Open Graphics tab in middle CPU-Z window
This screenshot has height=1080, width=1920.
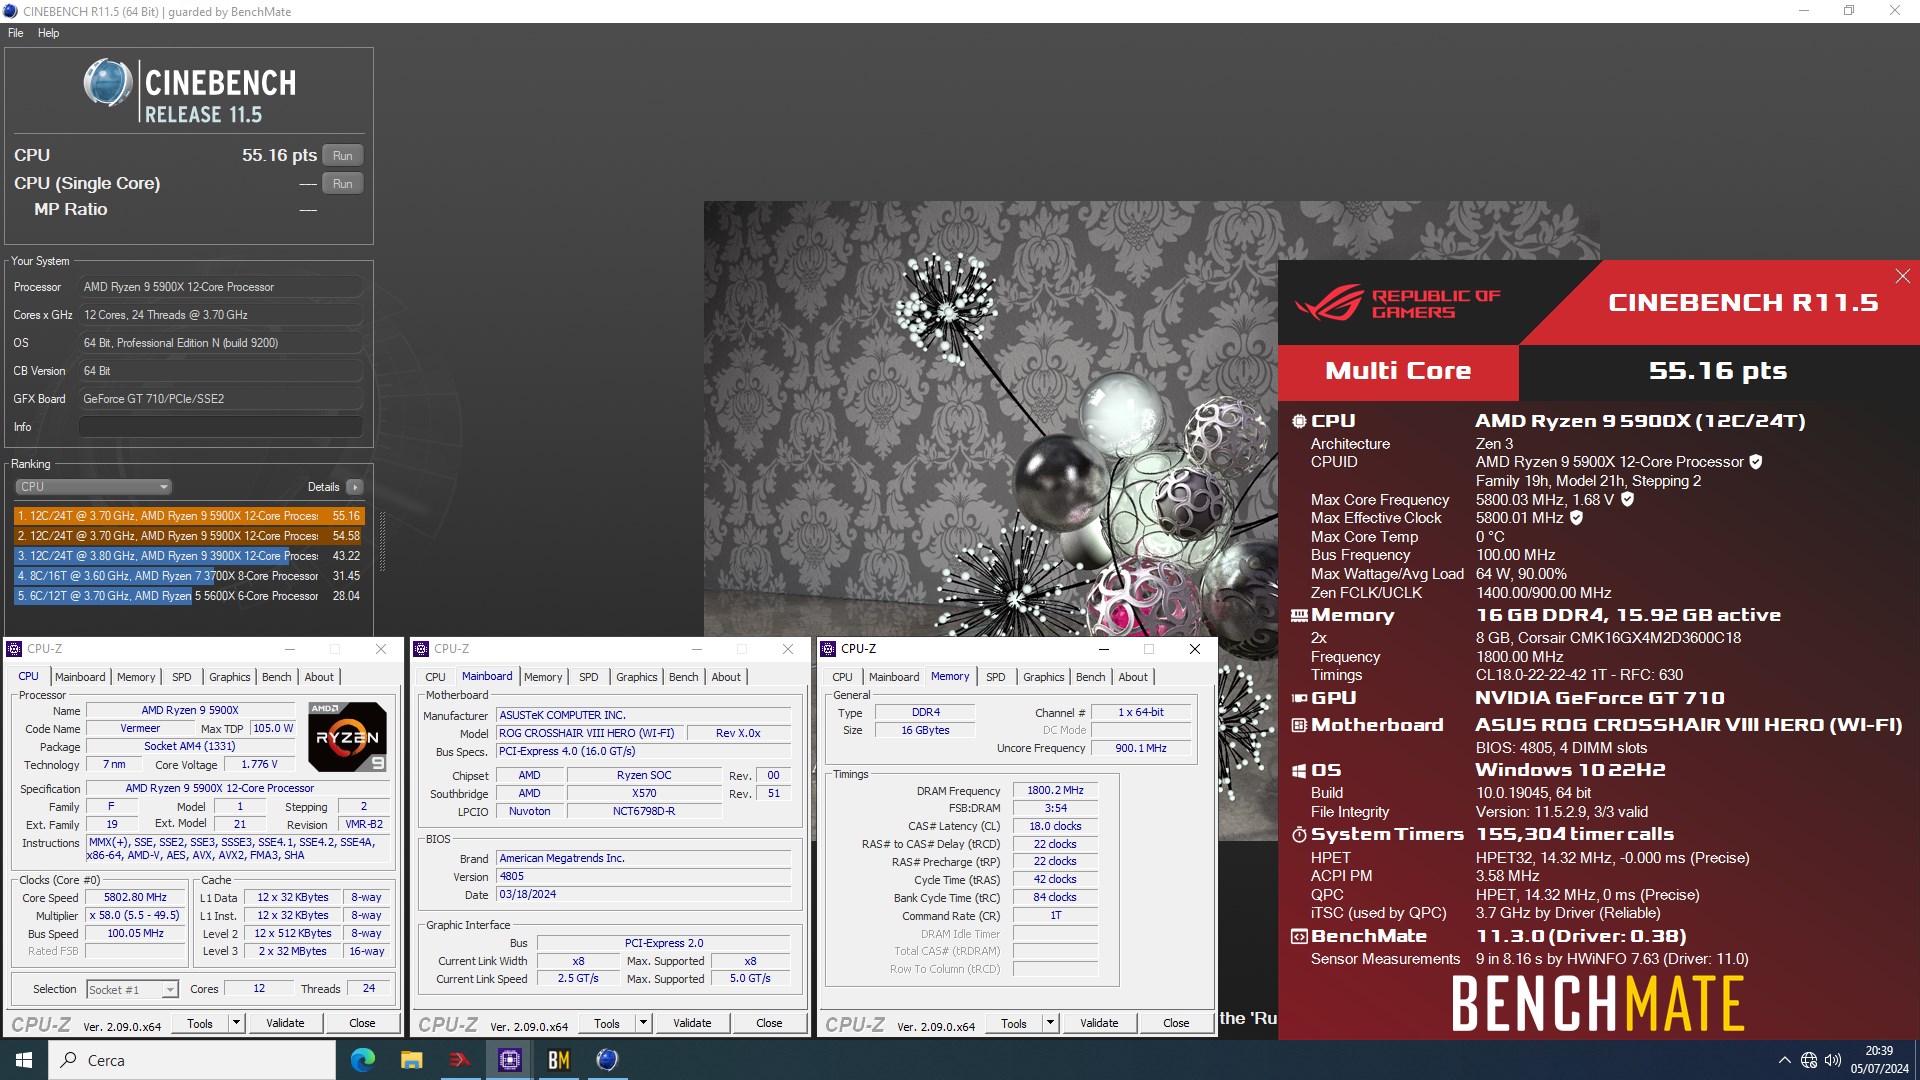(636, 677)
